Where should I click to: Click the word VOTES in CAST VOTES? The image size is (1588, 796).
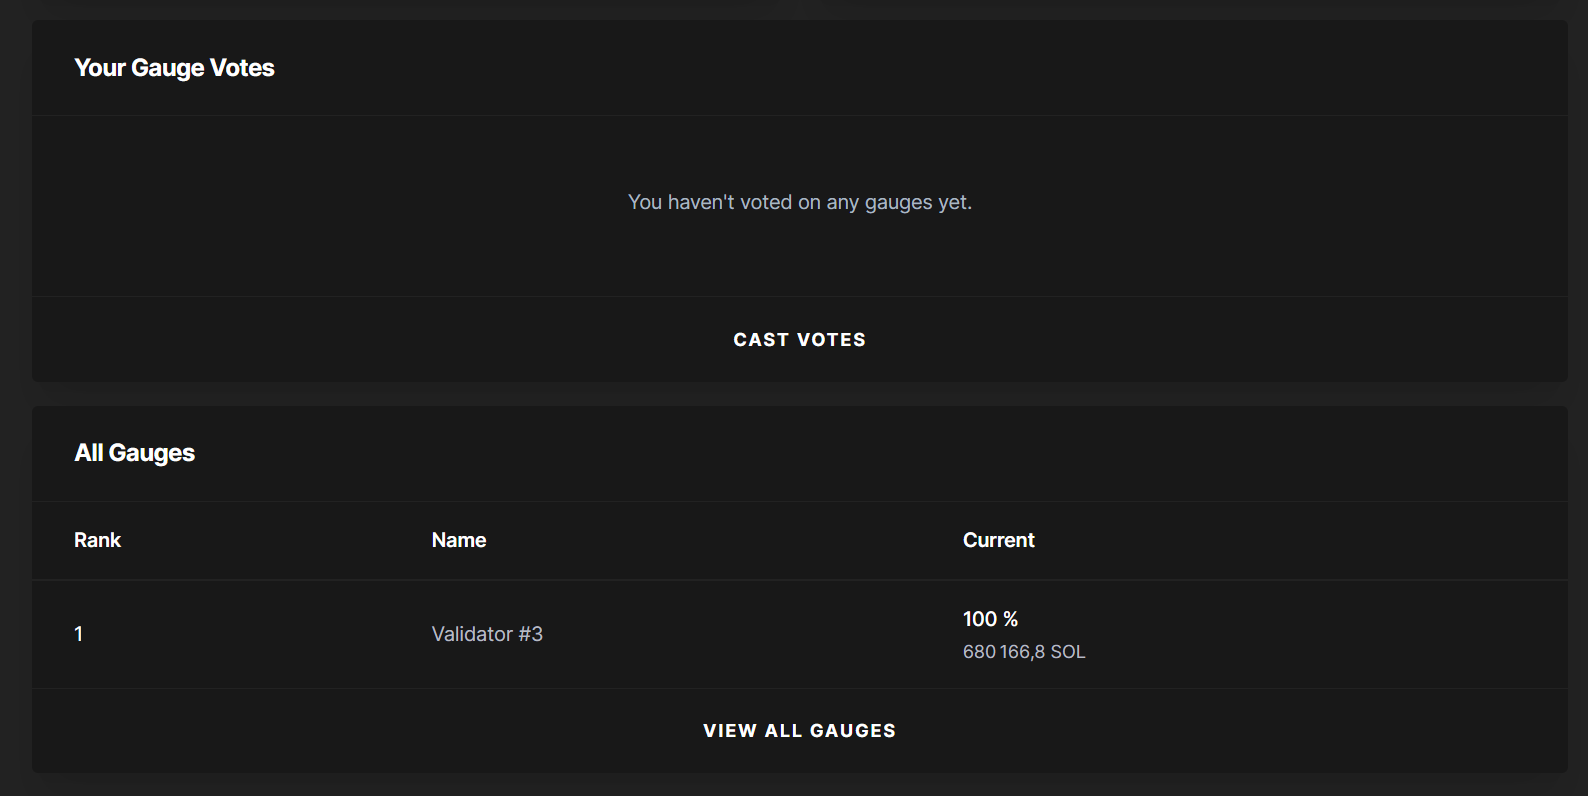(831, 340)
